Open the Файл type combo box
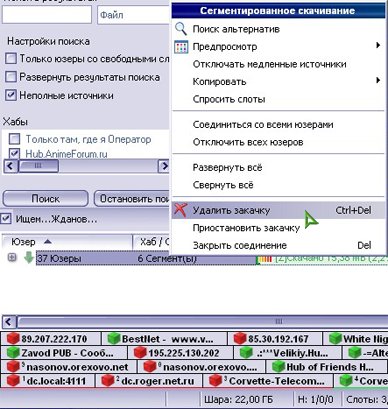388x409 pixels. click(x=134, y=15)
